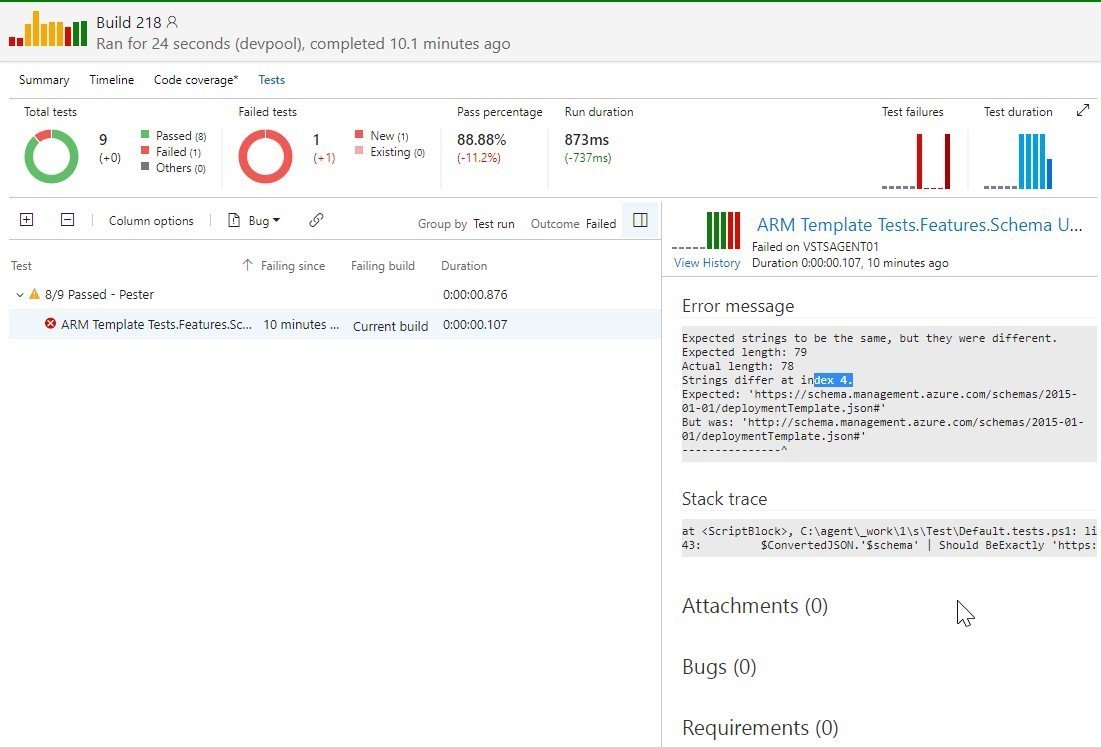Screen dimensions: 1101x747
Task: Open the Test failures trend chart
Action: click(x=914, y=155)
